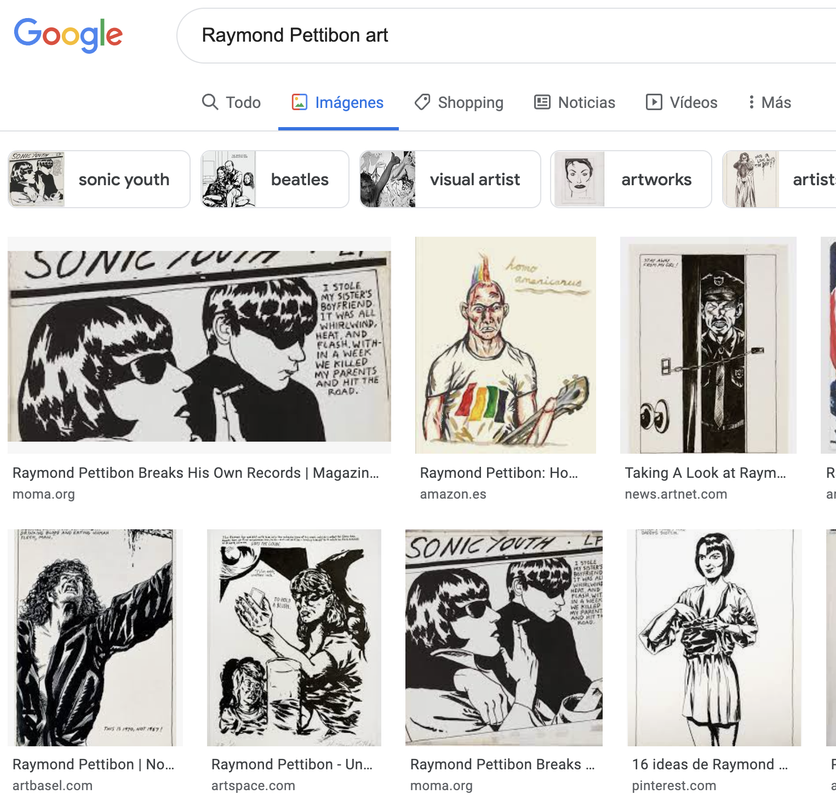Viewport: 836px width, 800px height.
Task: Open the artspace.com masked figure drawing
Action: click(x=294, y=637)
